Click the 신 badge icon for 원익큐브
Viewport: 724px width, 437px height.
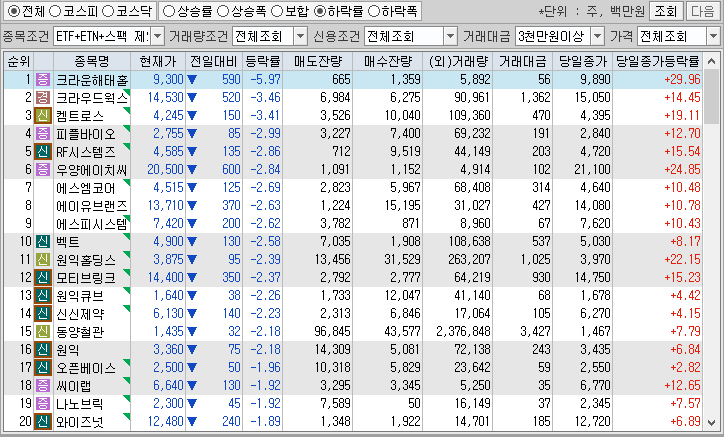[x=43, y=296]
